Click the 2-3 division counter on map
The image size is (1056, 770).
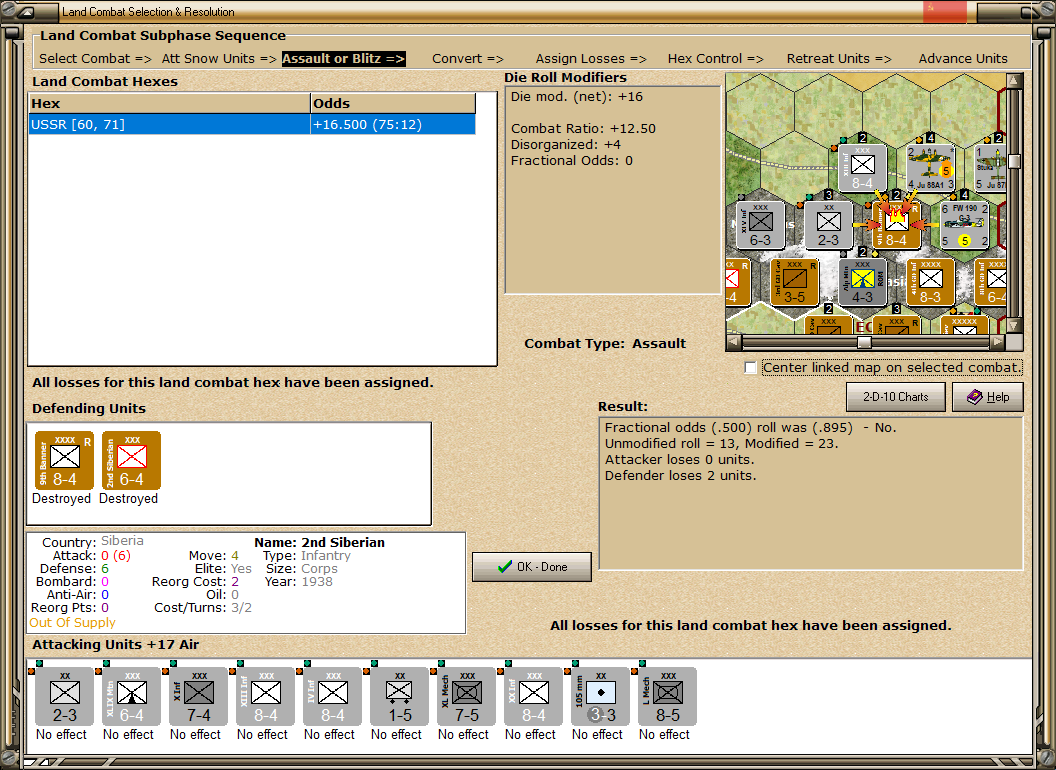point(828,225)
